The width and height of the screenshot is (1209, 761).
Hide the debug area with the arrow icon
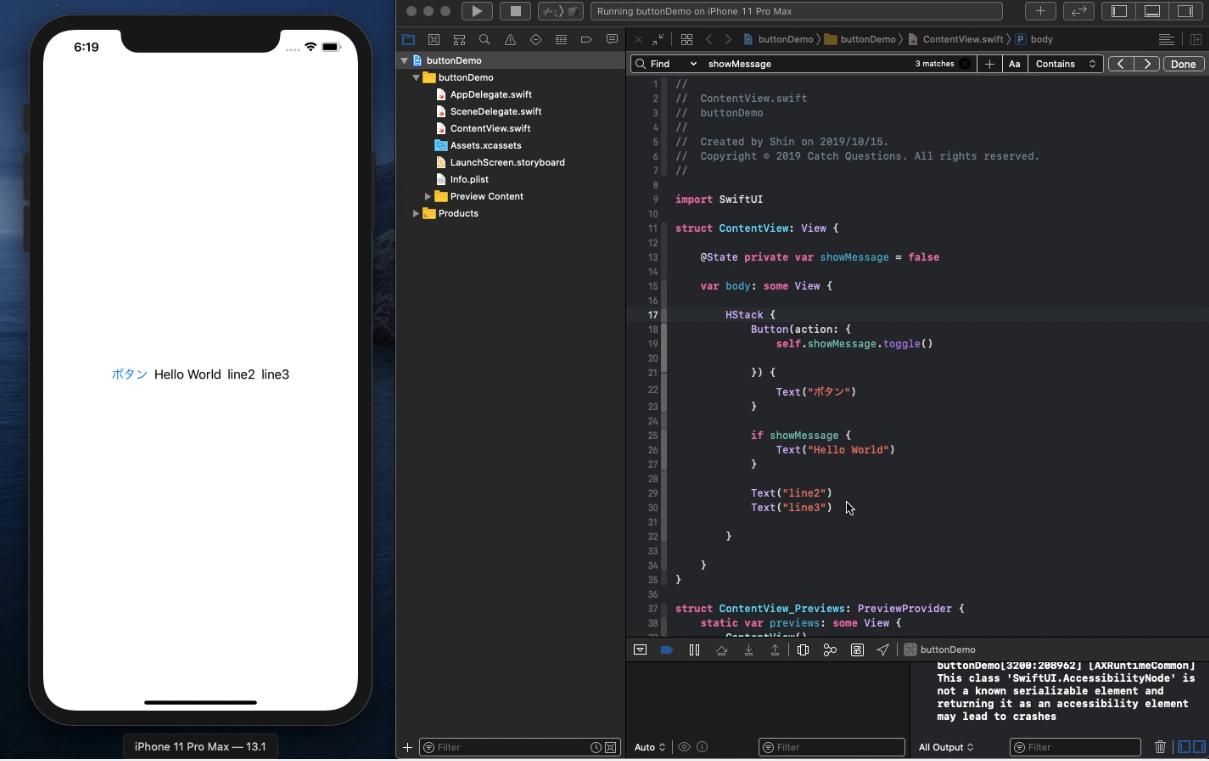point(640,650)
